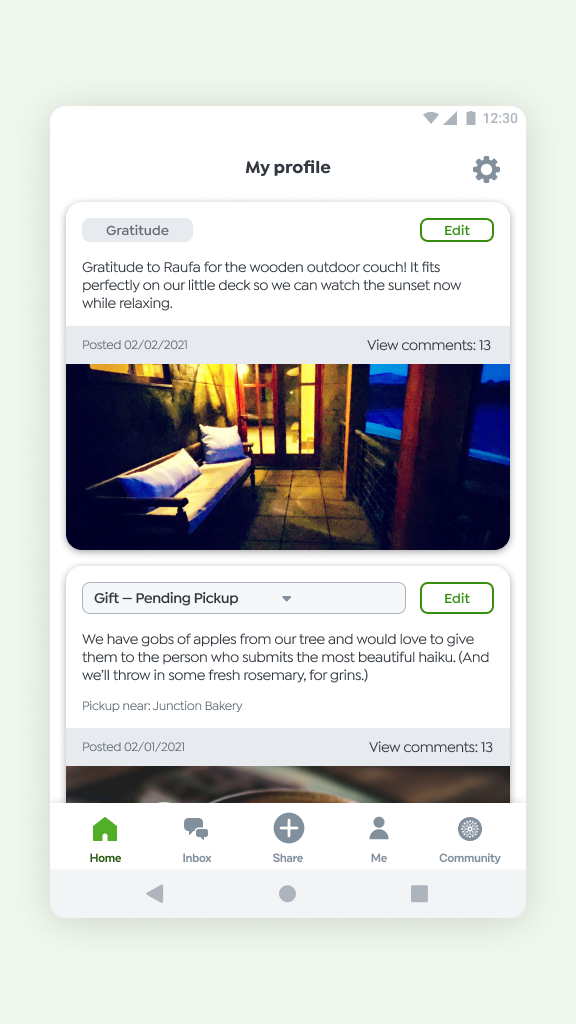Screen dimensions: 576x1024
Task: Open the outdoor couch photo
Action: point(288,456)
